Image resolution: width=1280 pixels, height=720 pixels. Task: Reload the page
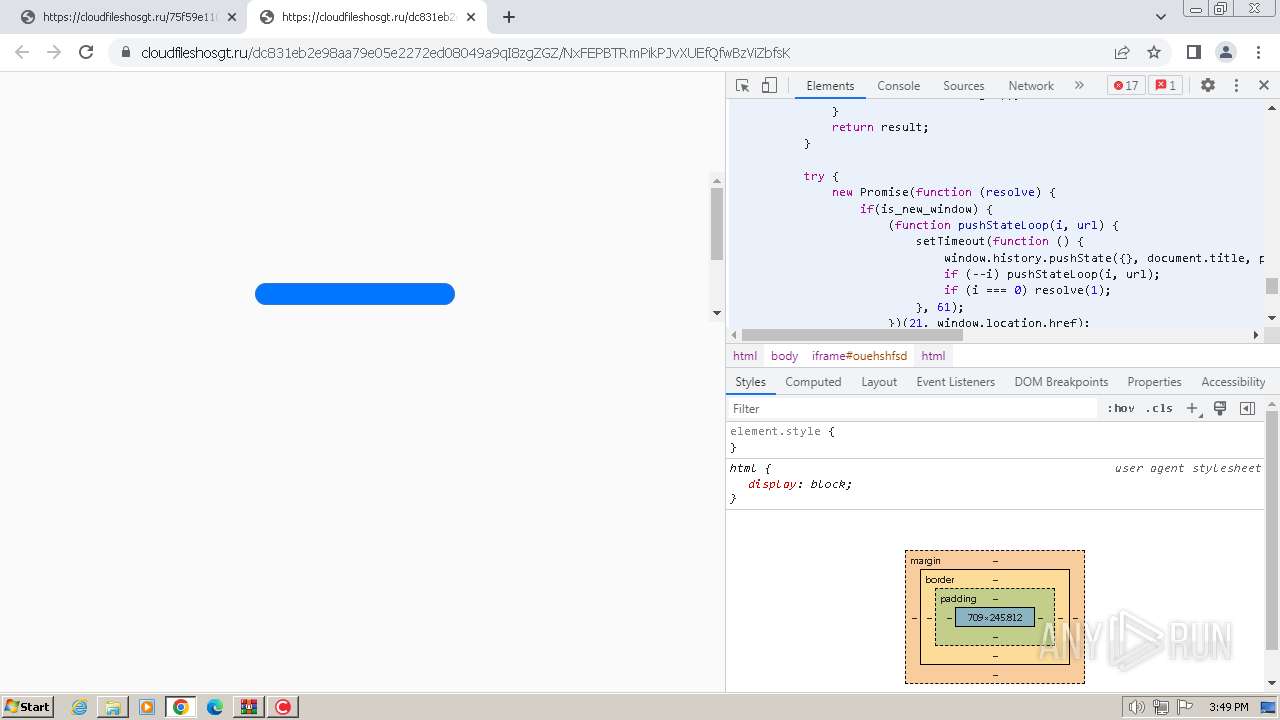coord(86,52)
